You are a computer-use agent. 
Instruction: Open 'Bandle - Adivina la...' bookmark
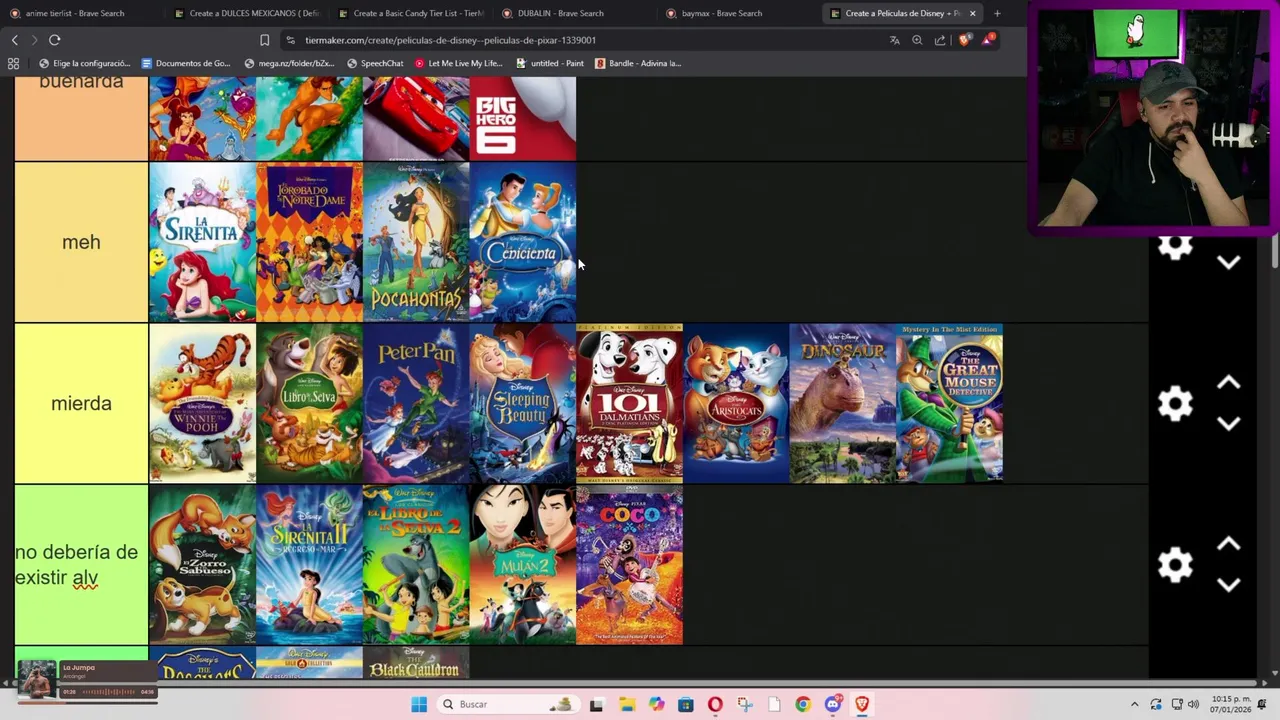[638, 63]
